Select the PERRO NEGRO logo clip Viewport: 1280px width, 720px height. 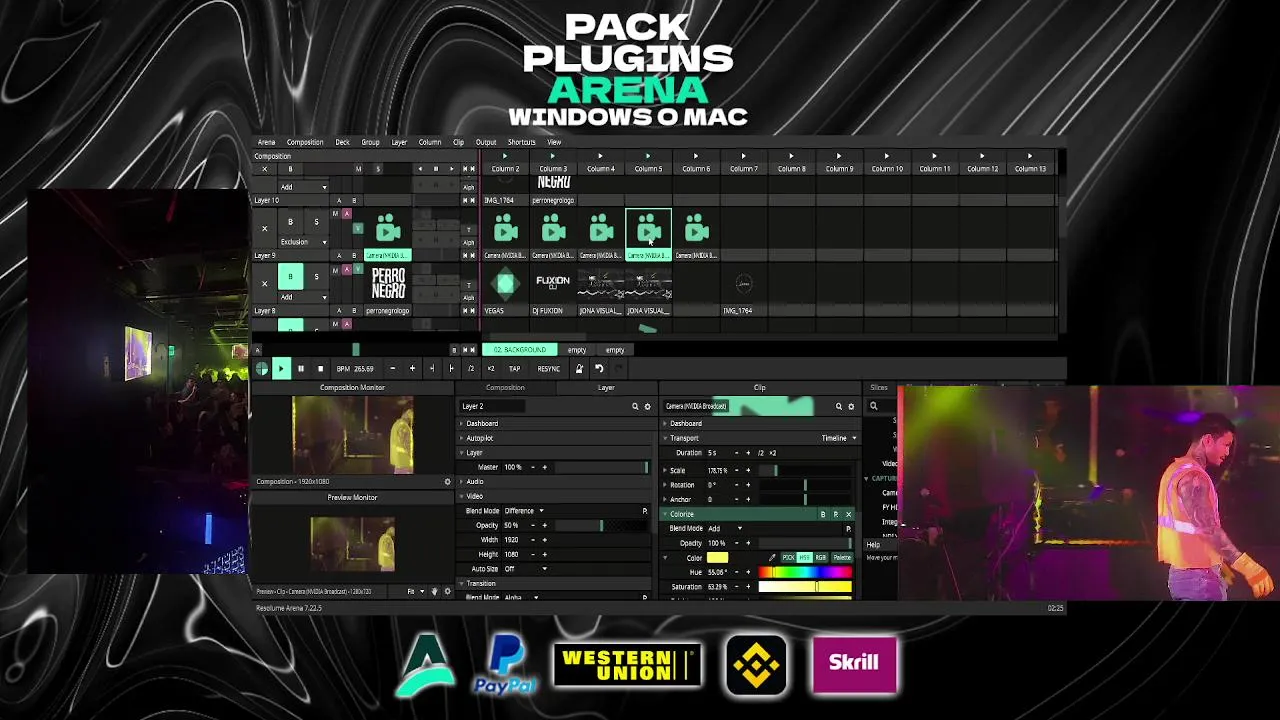[388, 284]
